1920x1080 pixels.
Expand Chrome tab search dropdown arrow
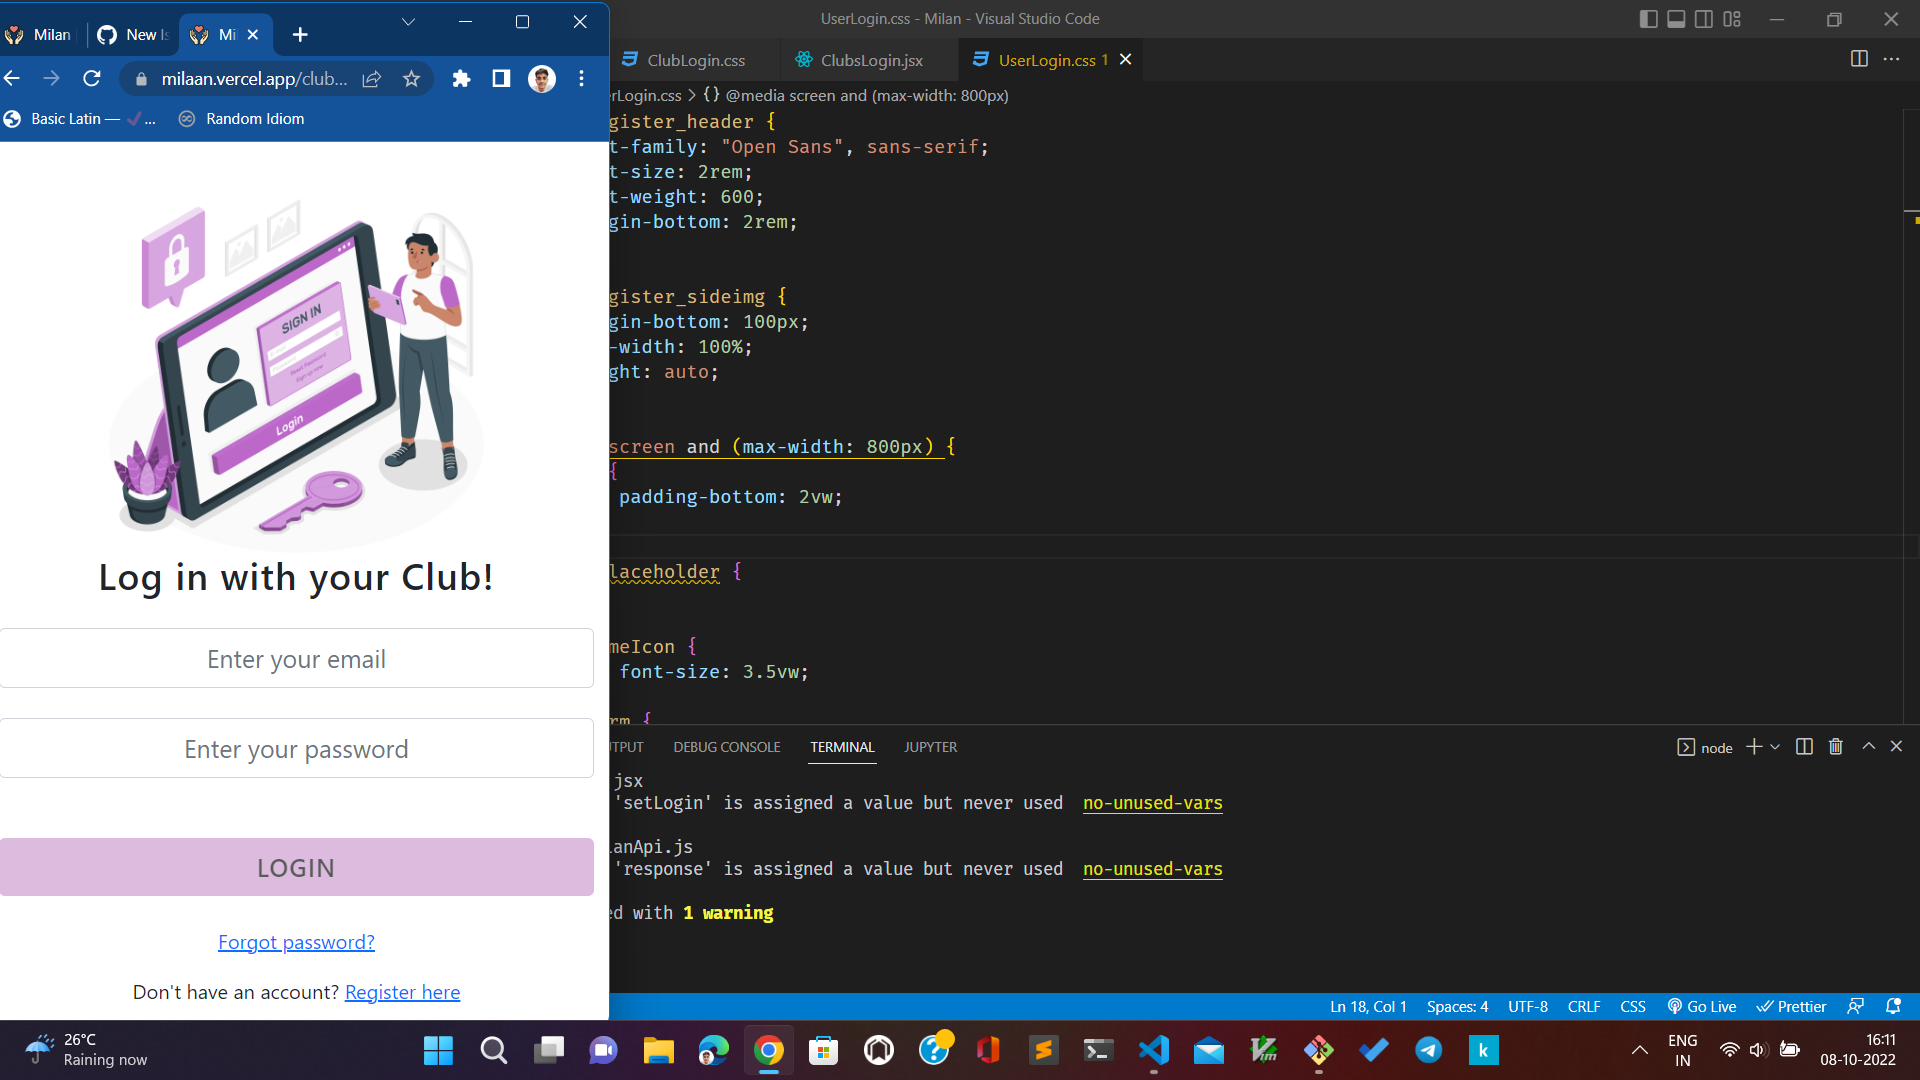point(408,22)
